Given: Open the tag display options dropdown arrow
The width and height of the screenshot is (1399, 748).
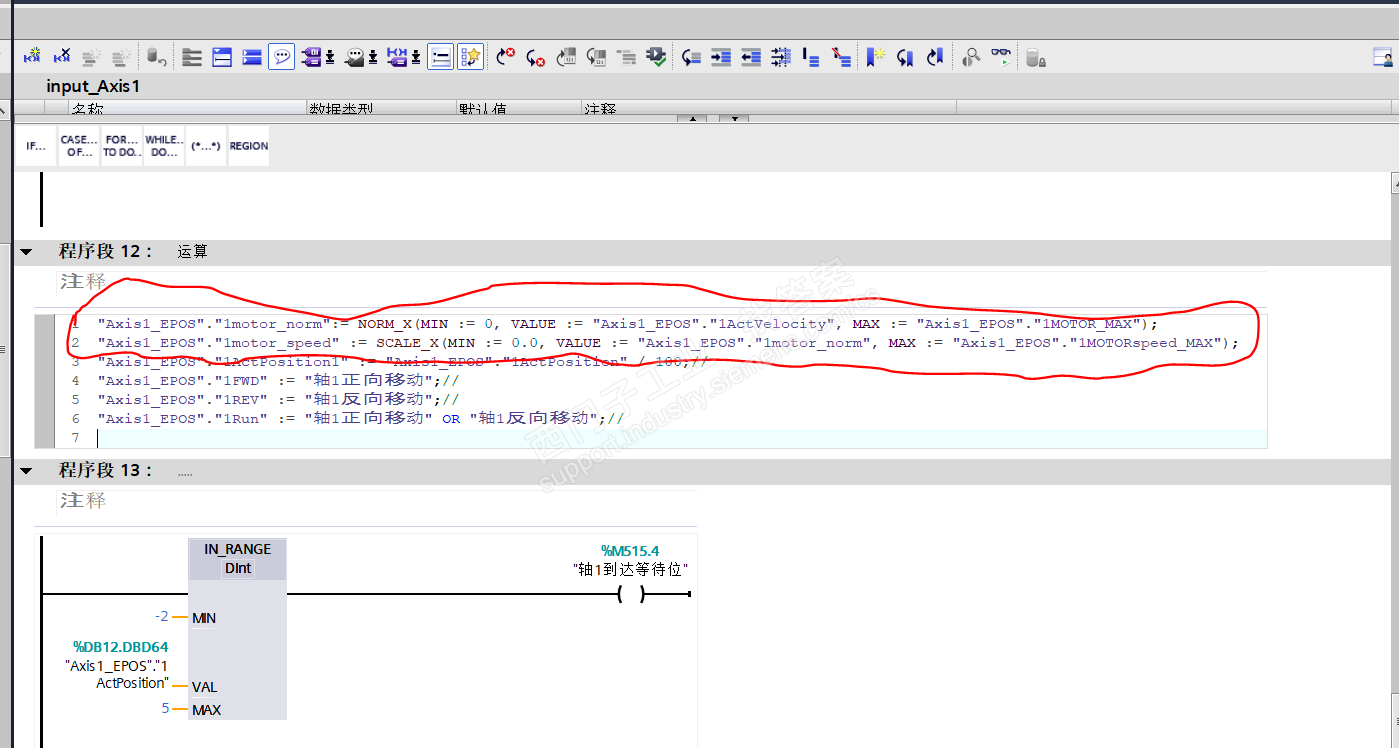Looking at the screenshot, I should pyautogui.click(x=330, y=58).
